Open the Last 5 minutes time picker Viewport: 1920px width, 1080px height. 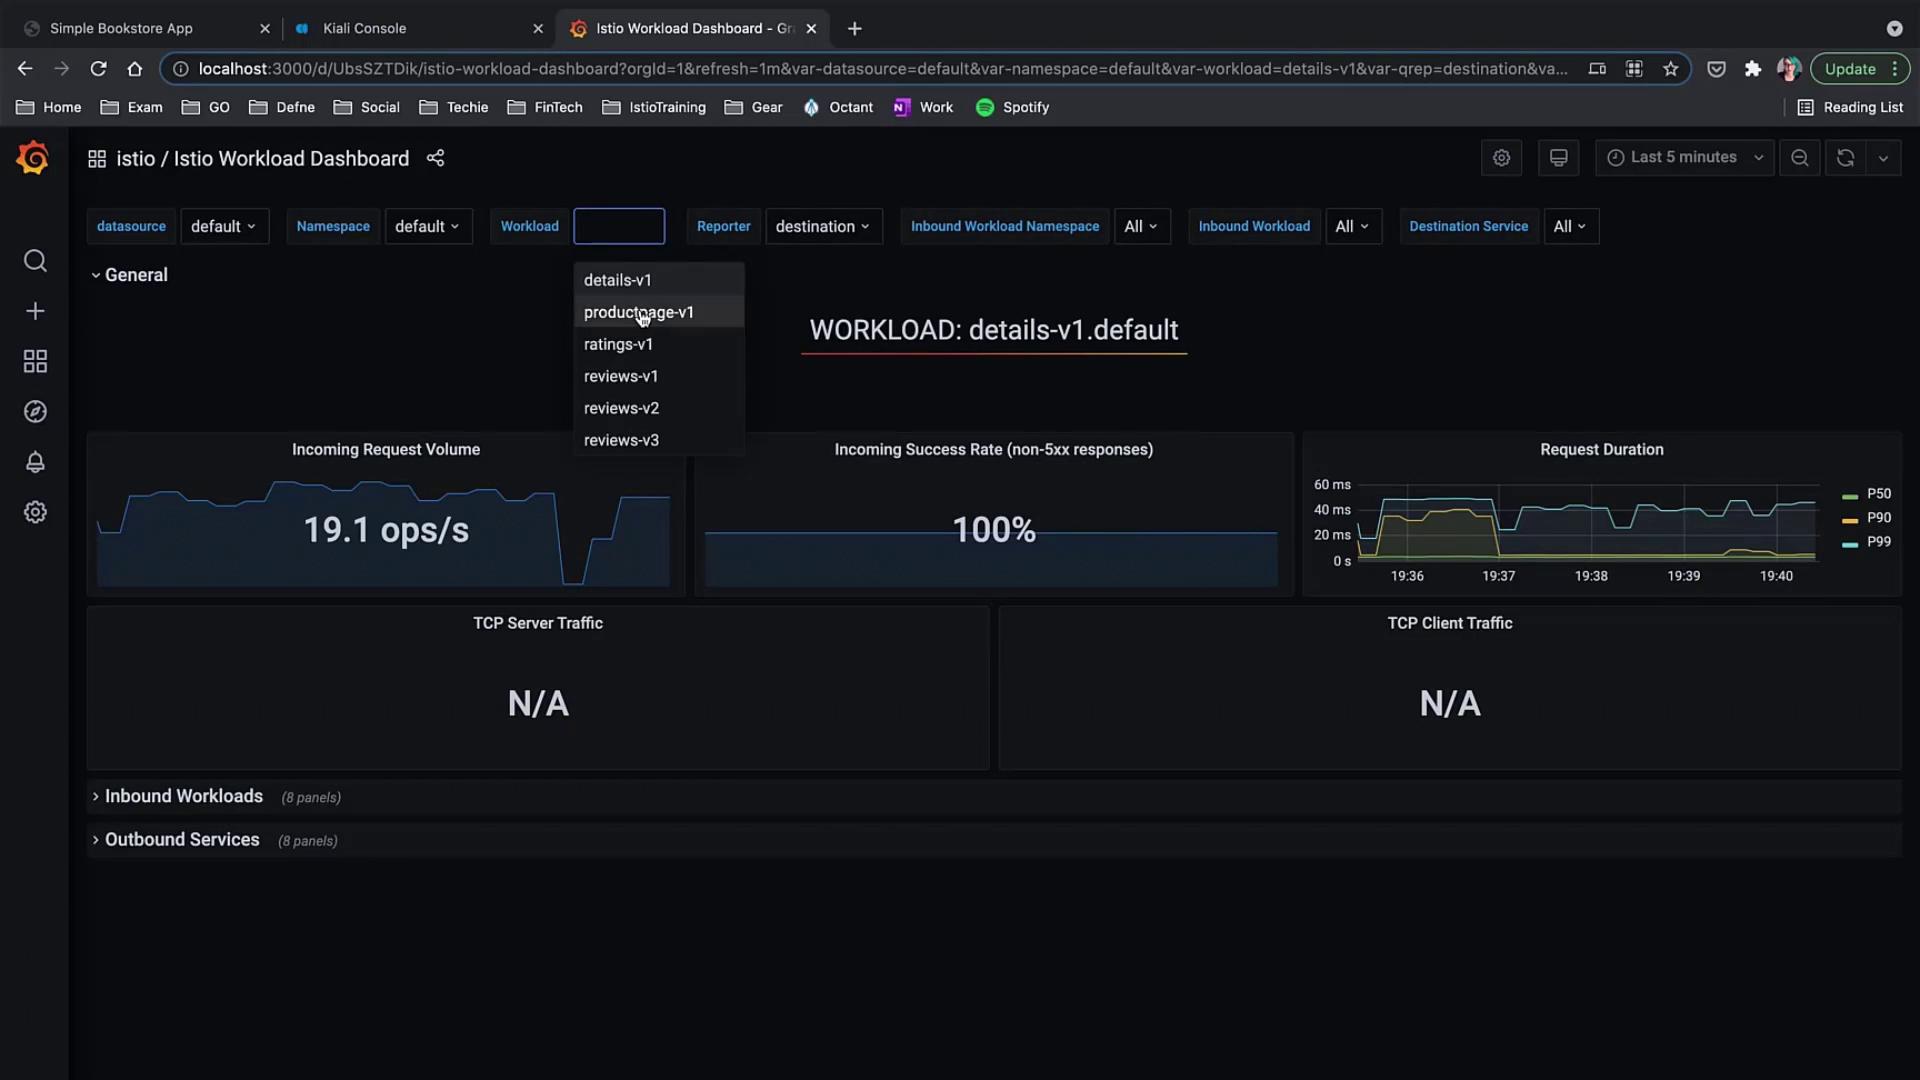coord(1684,158)
